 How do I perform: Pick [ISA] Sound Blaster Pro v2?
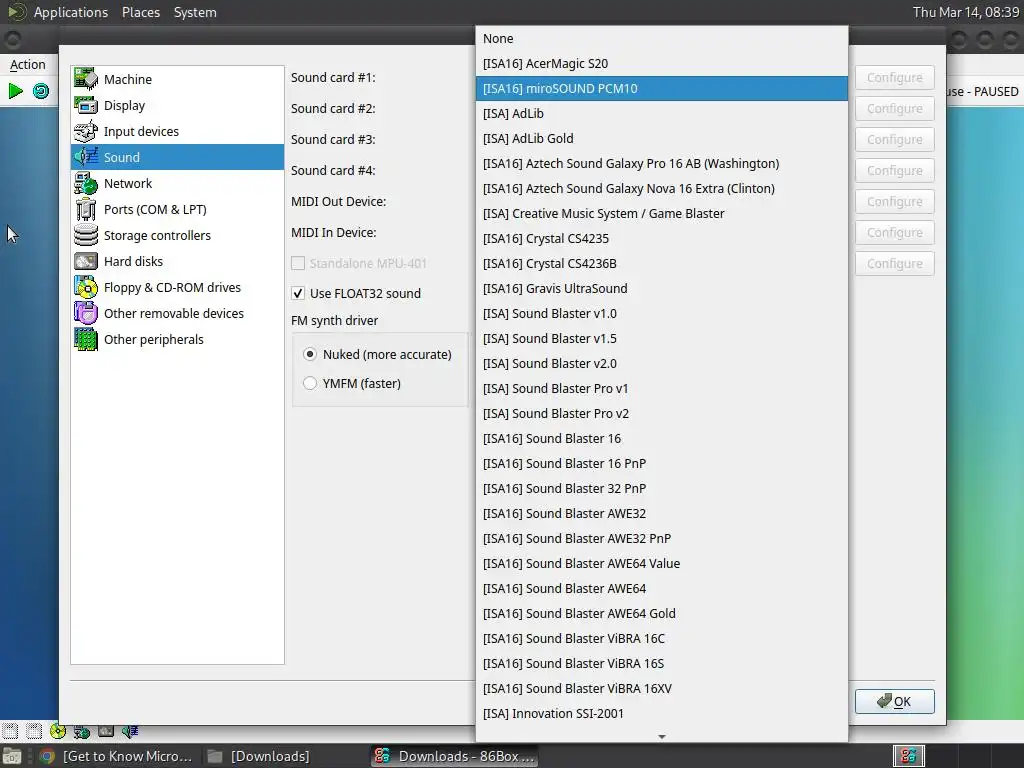click(662, 413)
